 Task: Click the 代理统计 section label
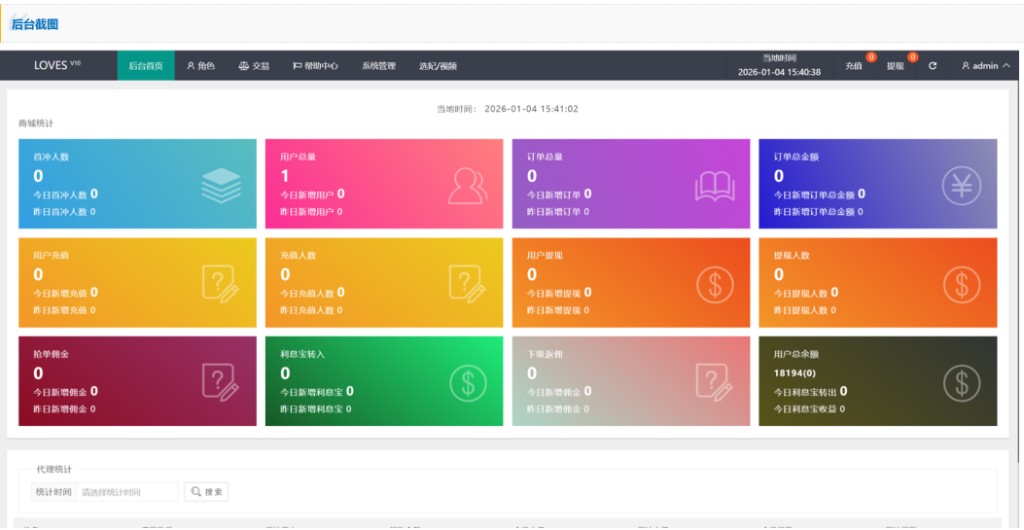pyautogui.click(x=54, y=469)
